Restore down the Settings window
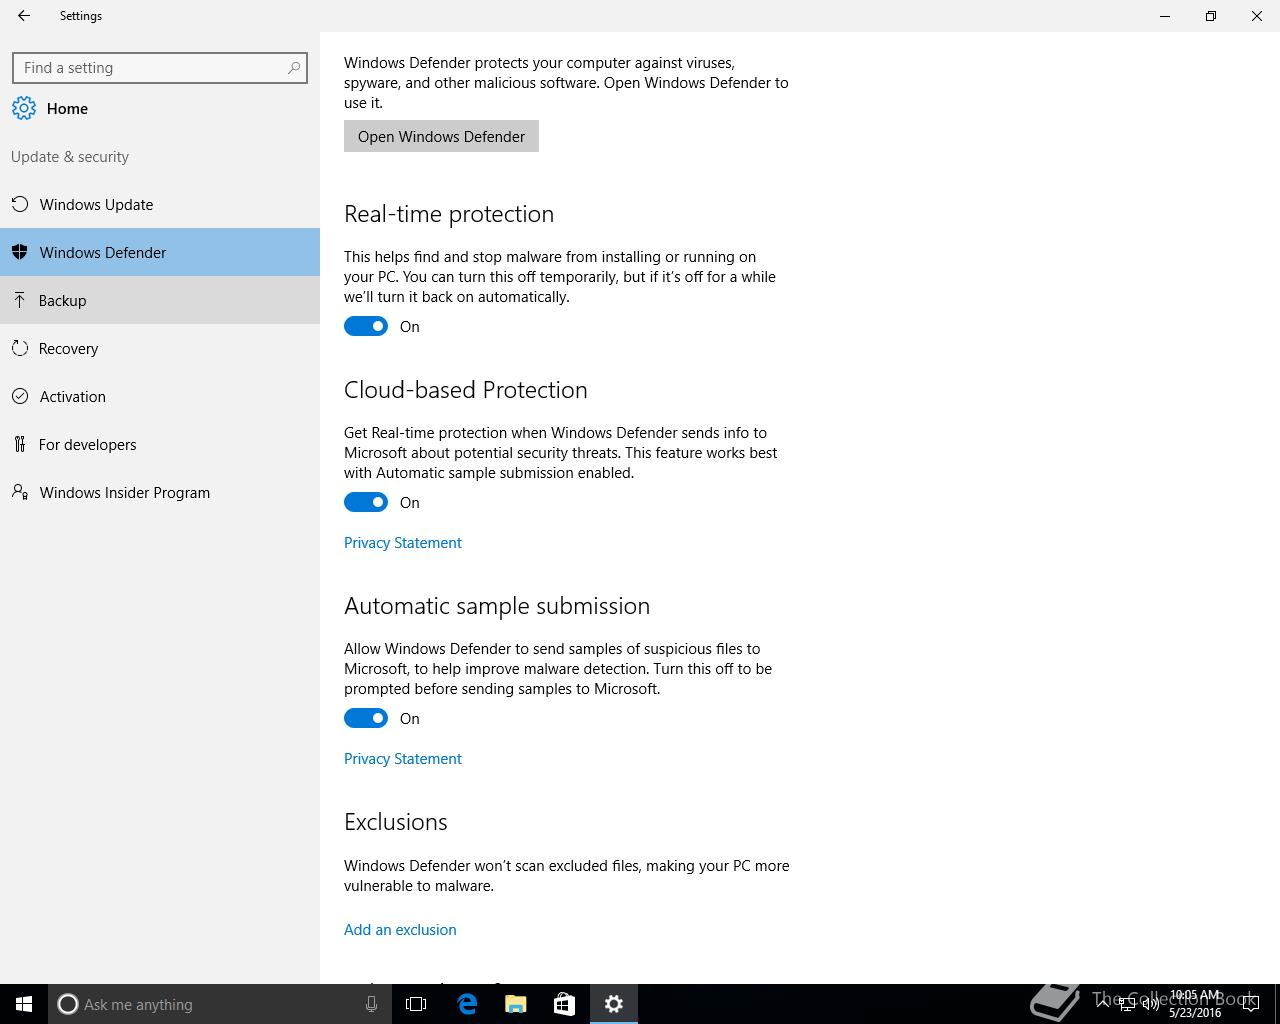This screenshot has height=1024, width=1280. pyautogui.click(x=1211, y=16)
